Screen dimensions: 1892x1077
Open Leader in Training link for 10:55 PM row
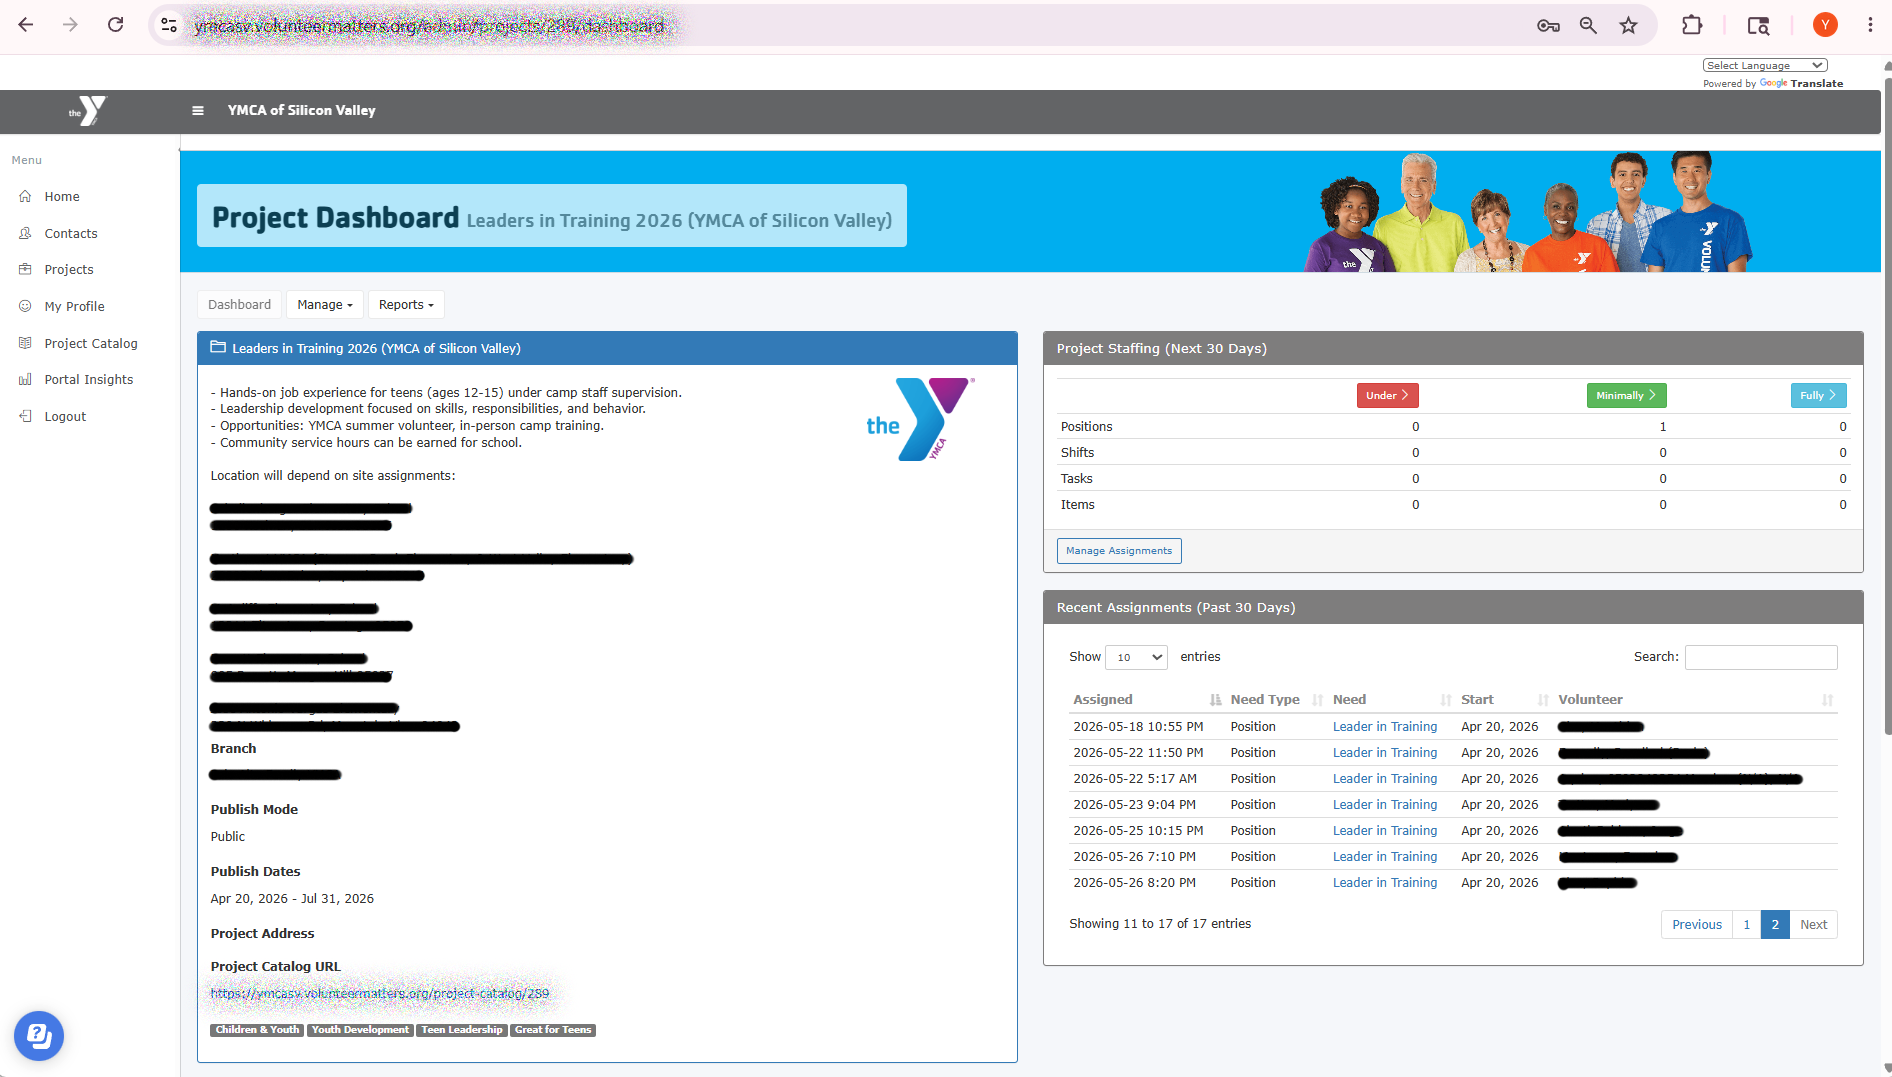click(1385, 727)
